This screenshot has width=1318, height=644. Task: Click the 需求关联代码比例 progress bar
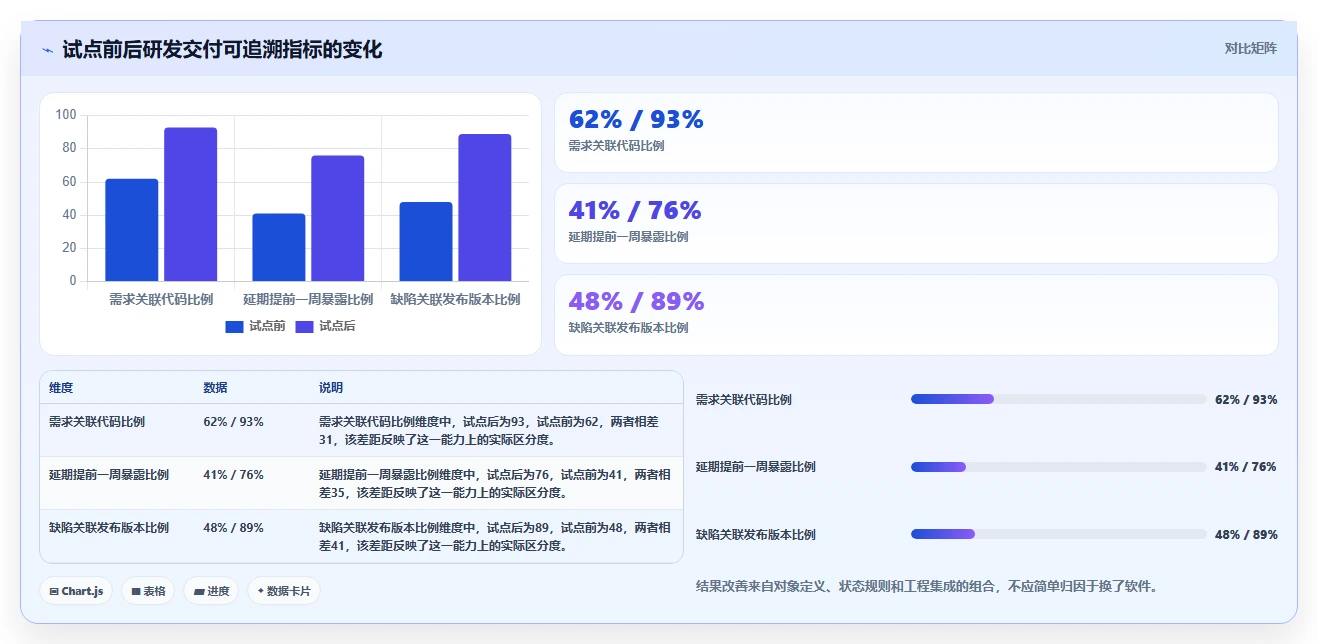[x=1058, y=399]
